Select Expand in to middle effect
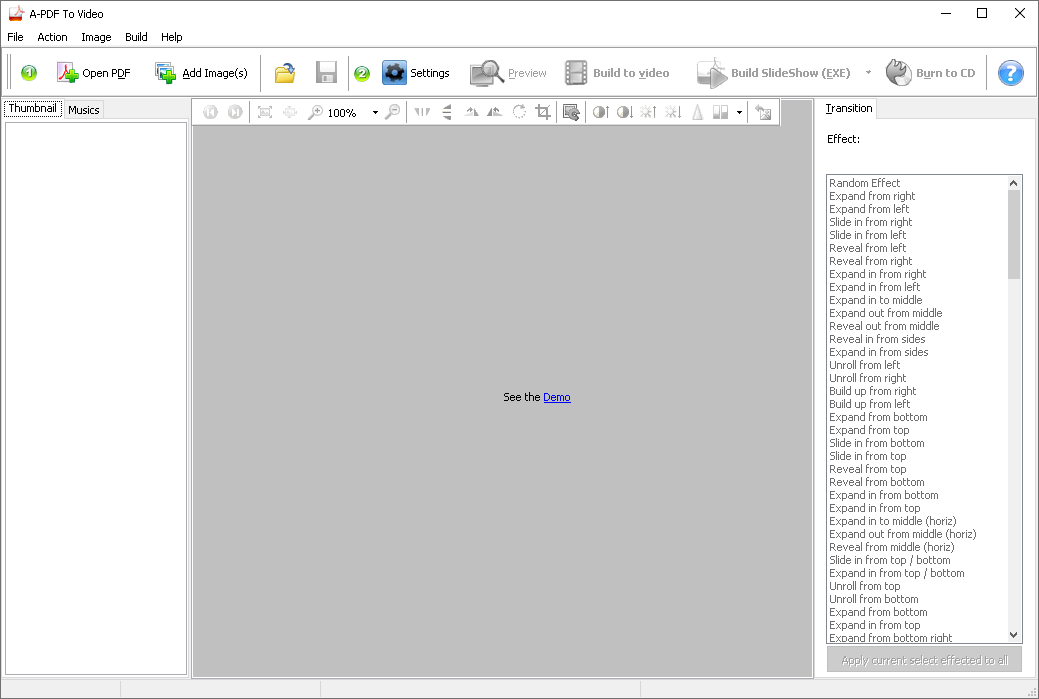The height and width of the screenshot is (699, 1039). pyautogui.click(x=918, y=300)
